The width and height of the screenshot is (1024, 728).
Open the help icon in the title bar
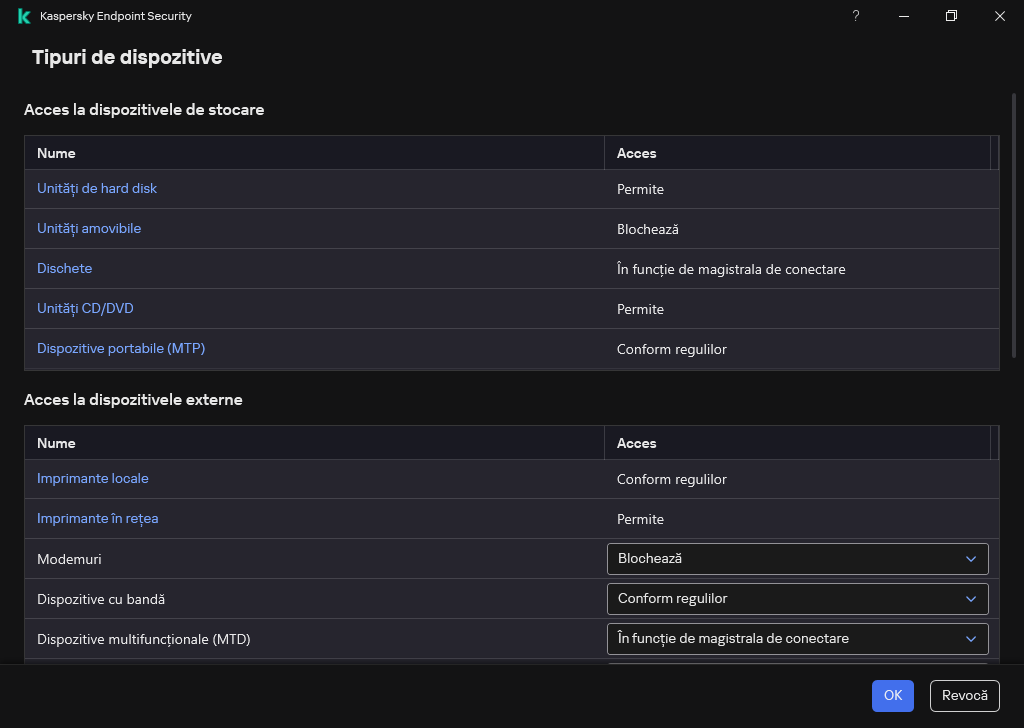tap(855, 16)
